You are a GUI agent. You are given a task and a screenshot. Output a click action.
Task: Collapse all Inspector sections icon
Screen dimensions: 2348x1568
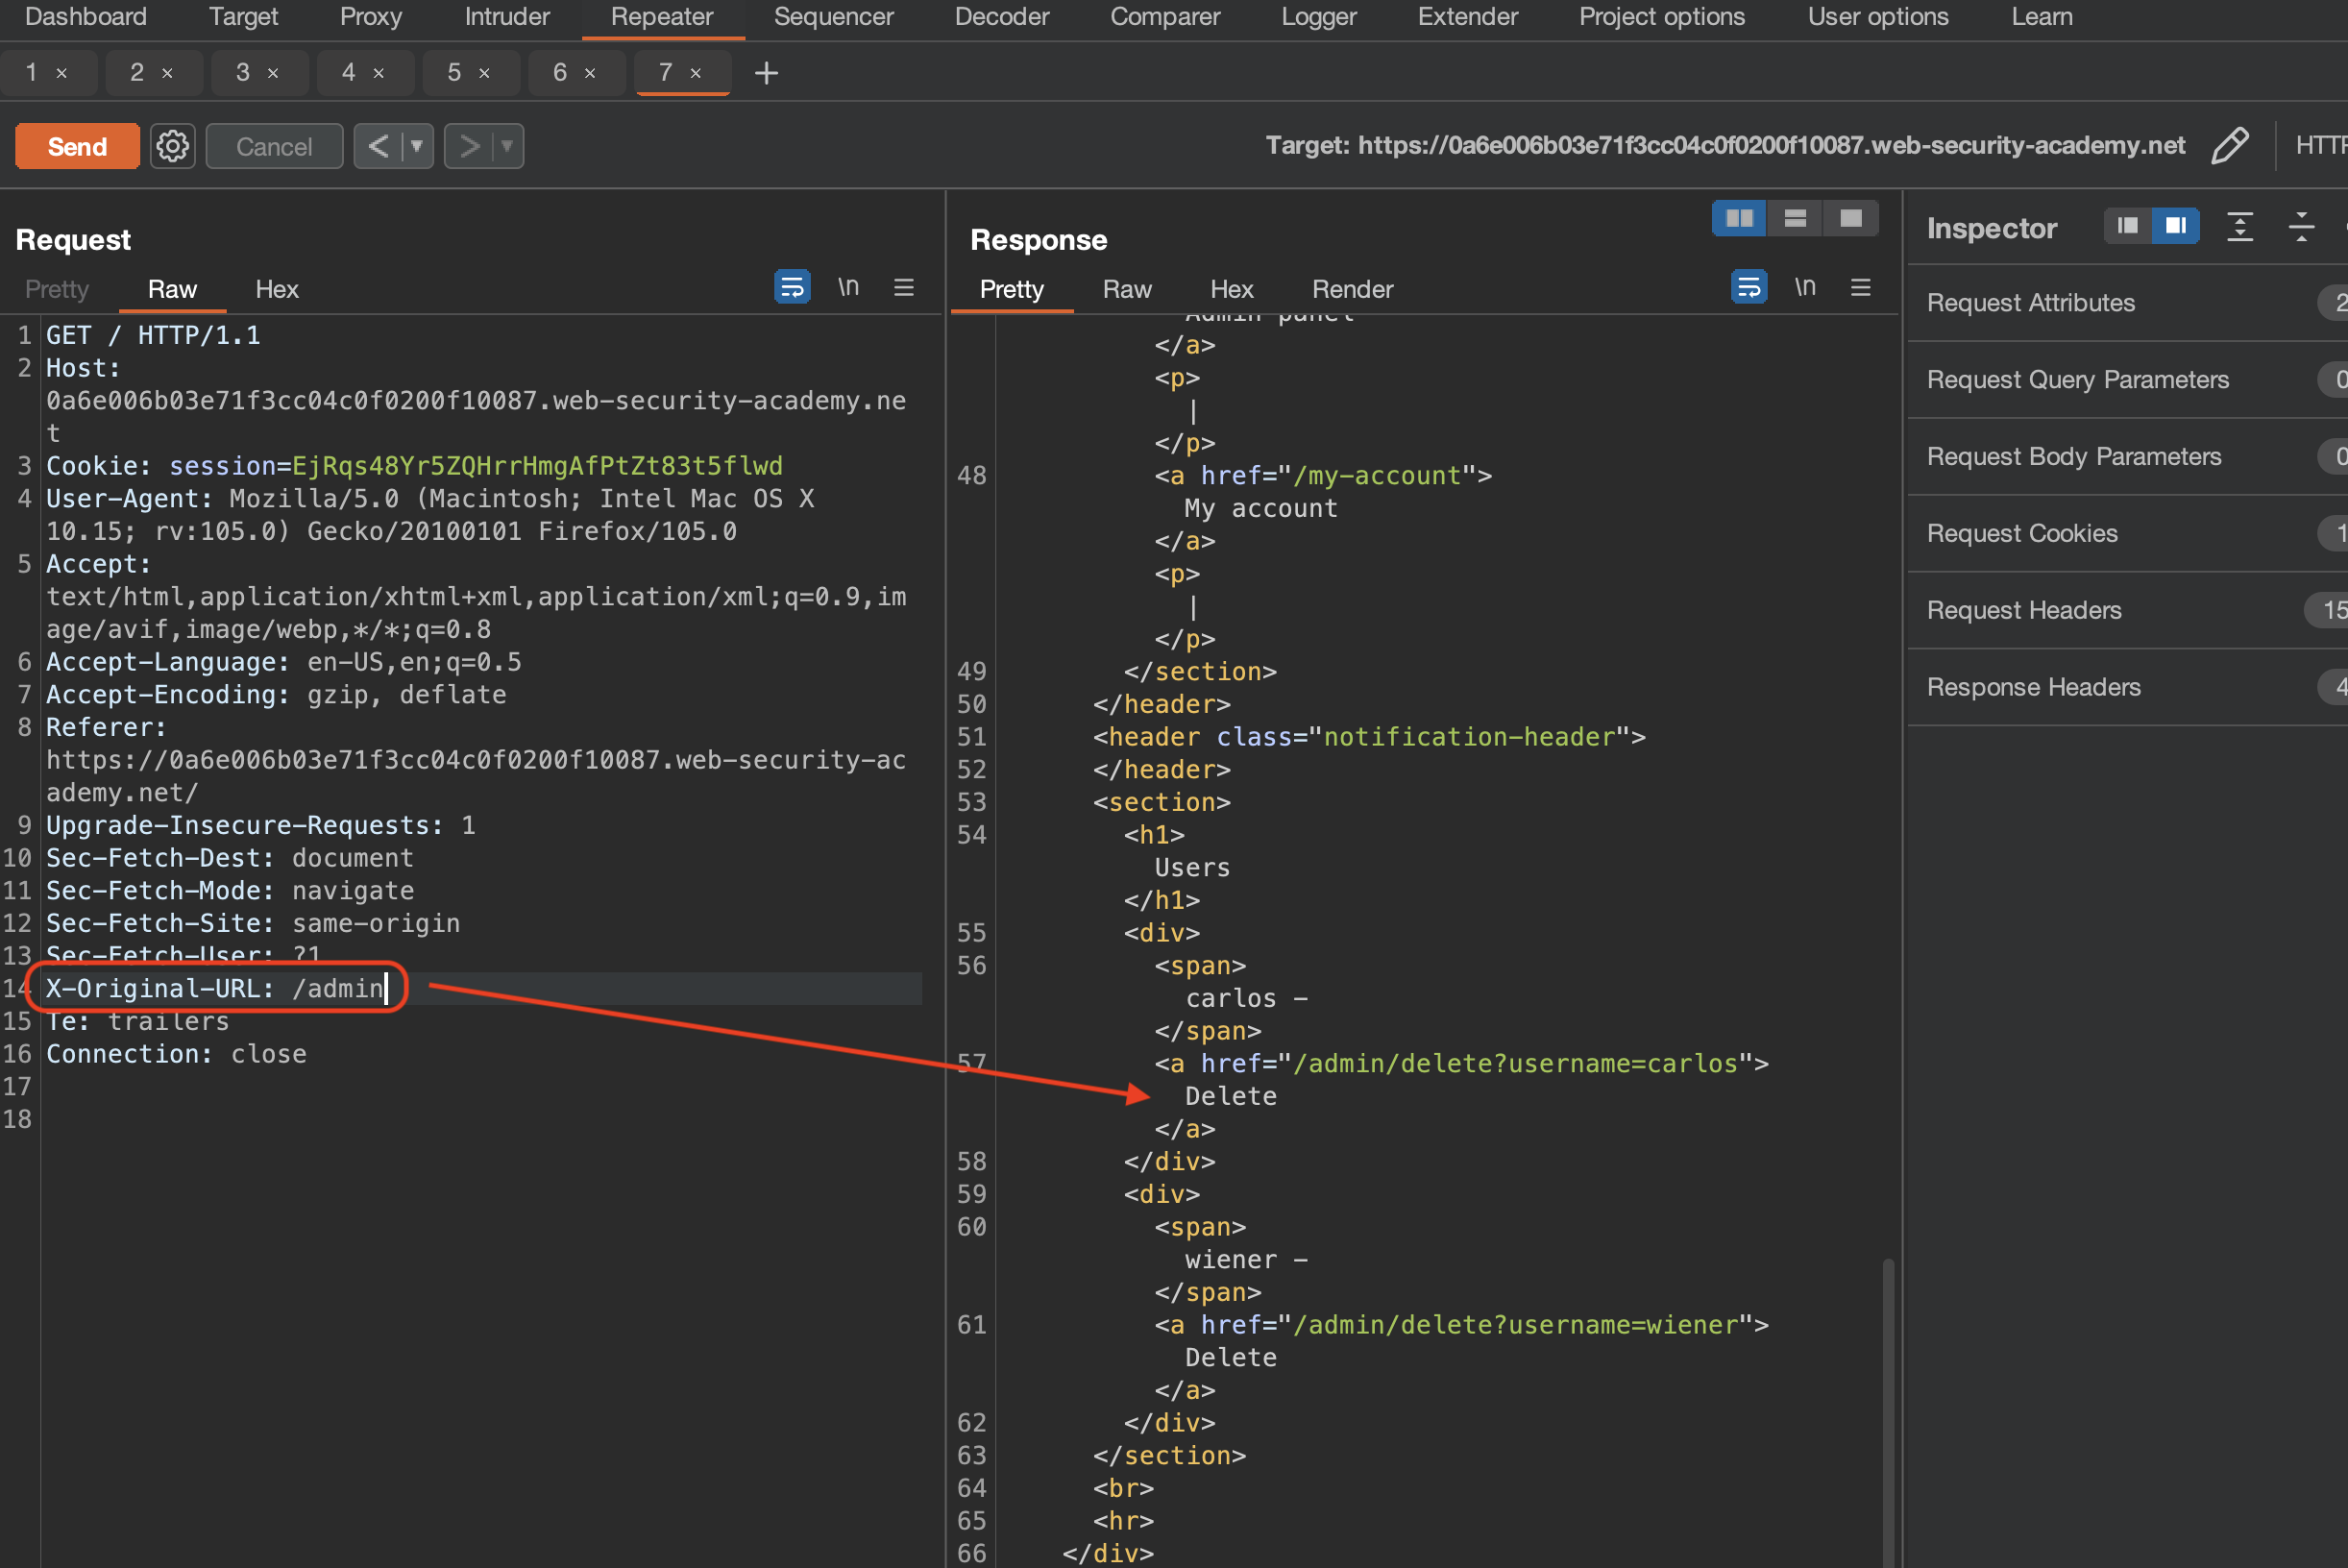pos(2301,227)
